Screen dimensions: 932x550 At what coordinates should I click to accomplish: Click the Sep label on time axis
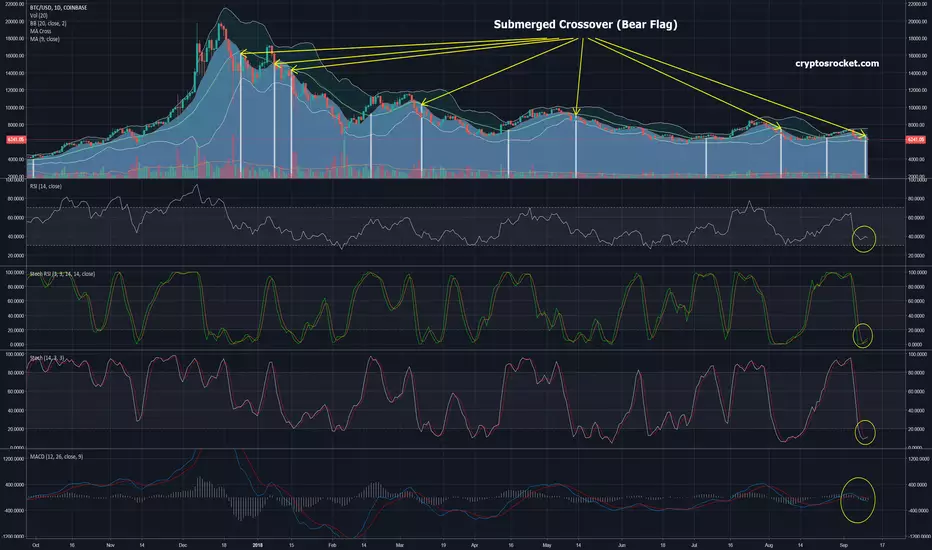click(843, 545)
